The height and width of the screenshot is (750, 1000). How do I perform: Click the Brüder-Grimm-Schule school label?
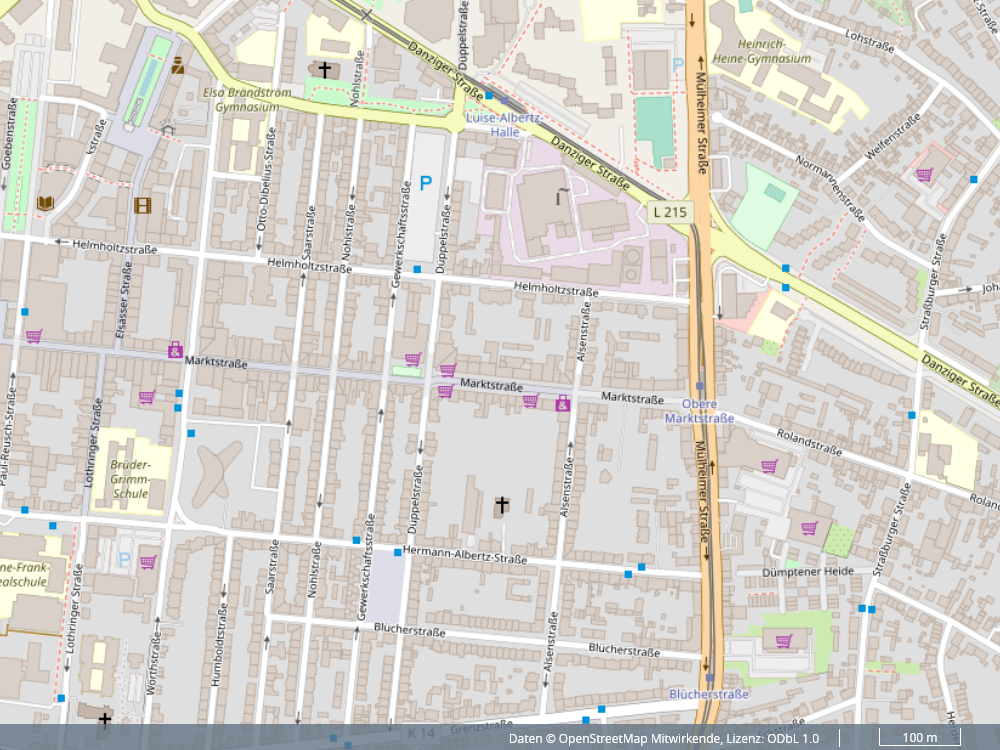[x=131, y=479]
